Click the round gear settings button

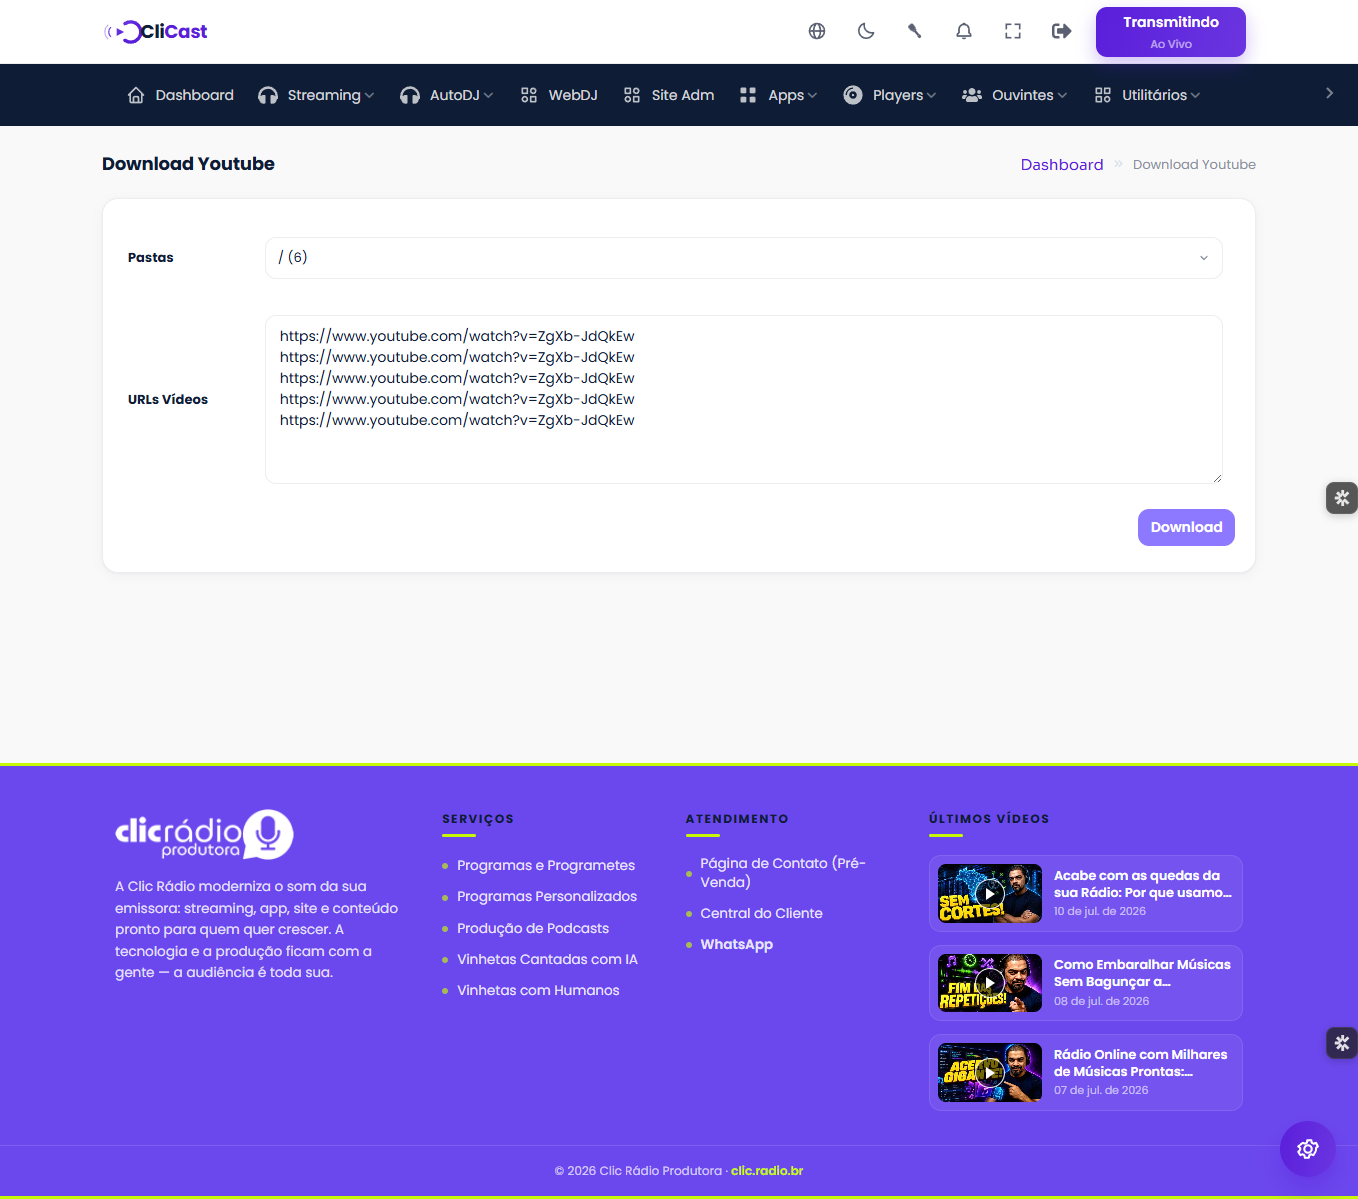[x=1307, y=1149]
